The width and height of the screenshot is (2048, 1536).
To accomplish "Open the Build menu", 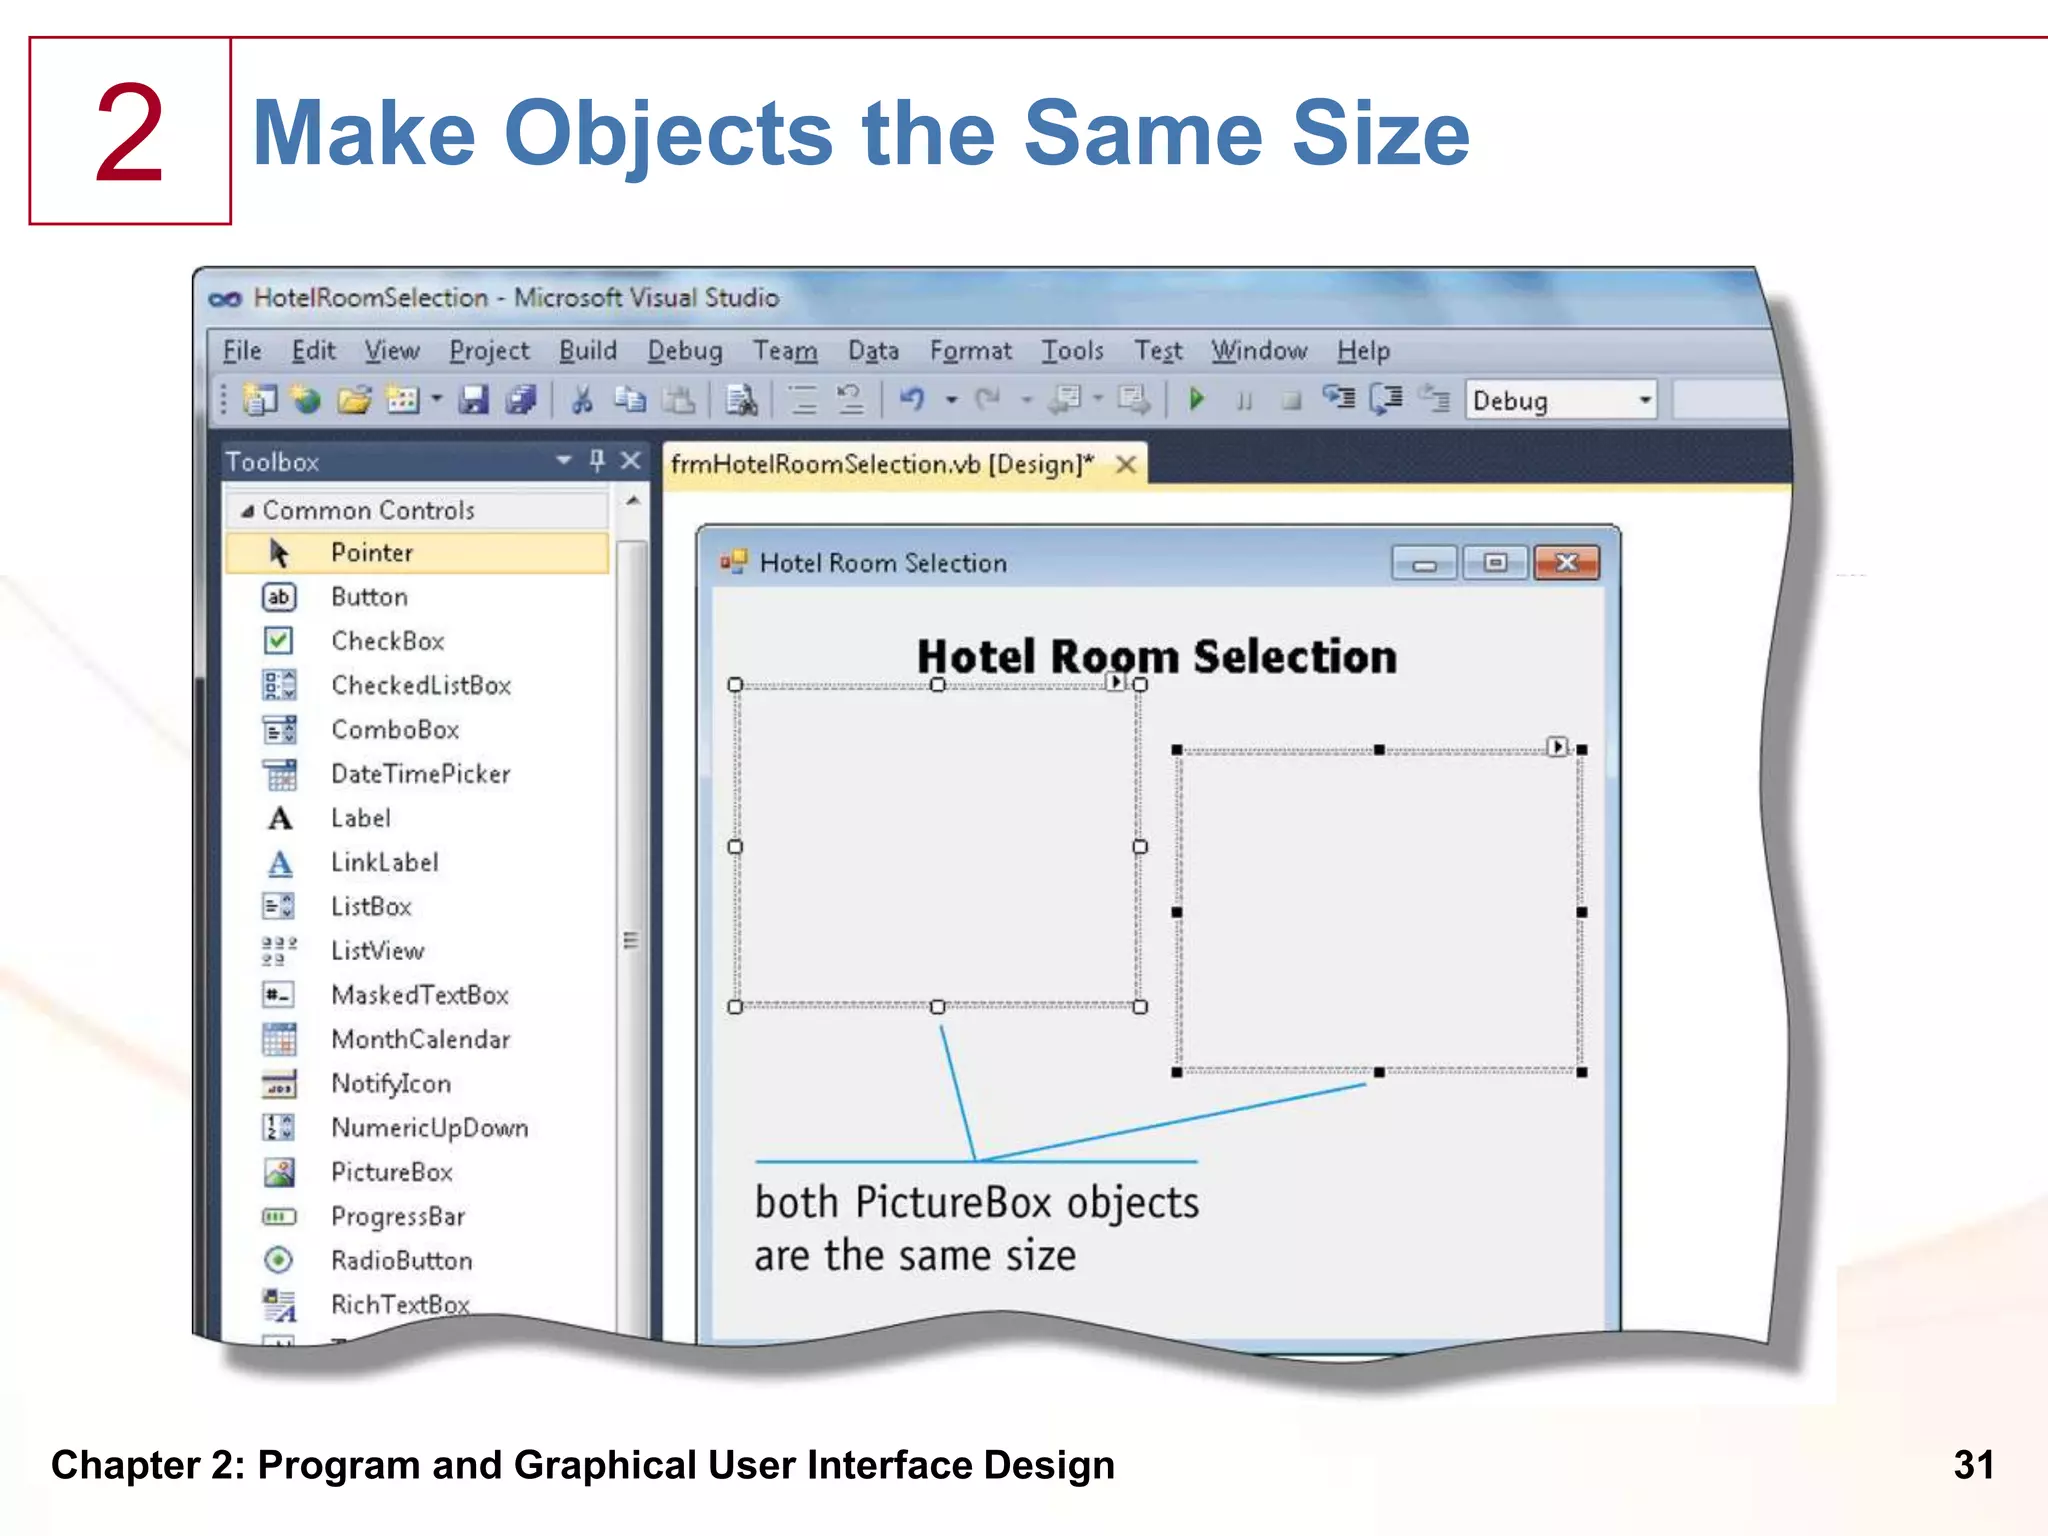I will [587, 350].
